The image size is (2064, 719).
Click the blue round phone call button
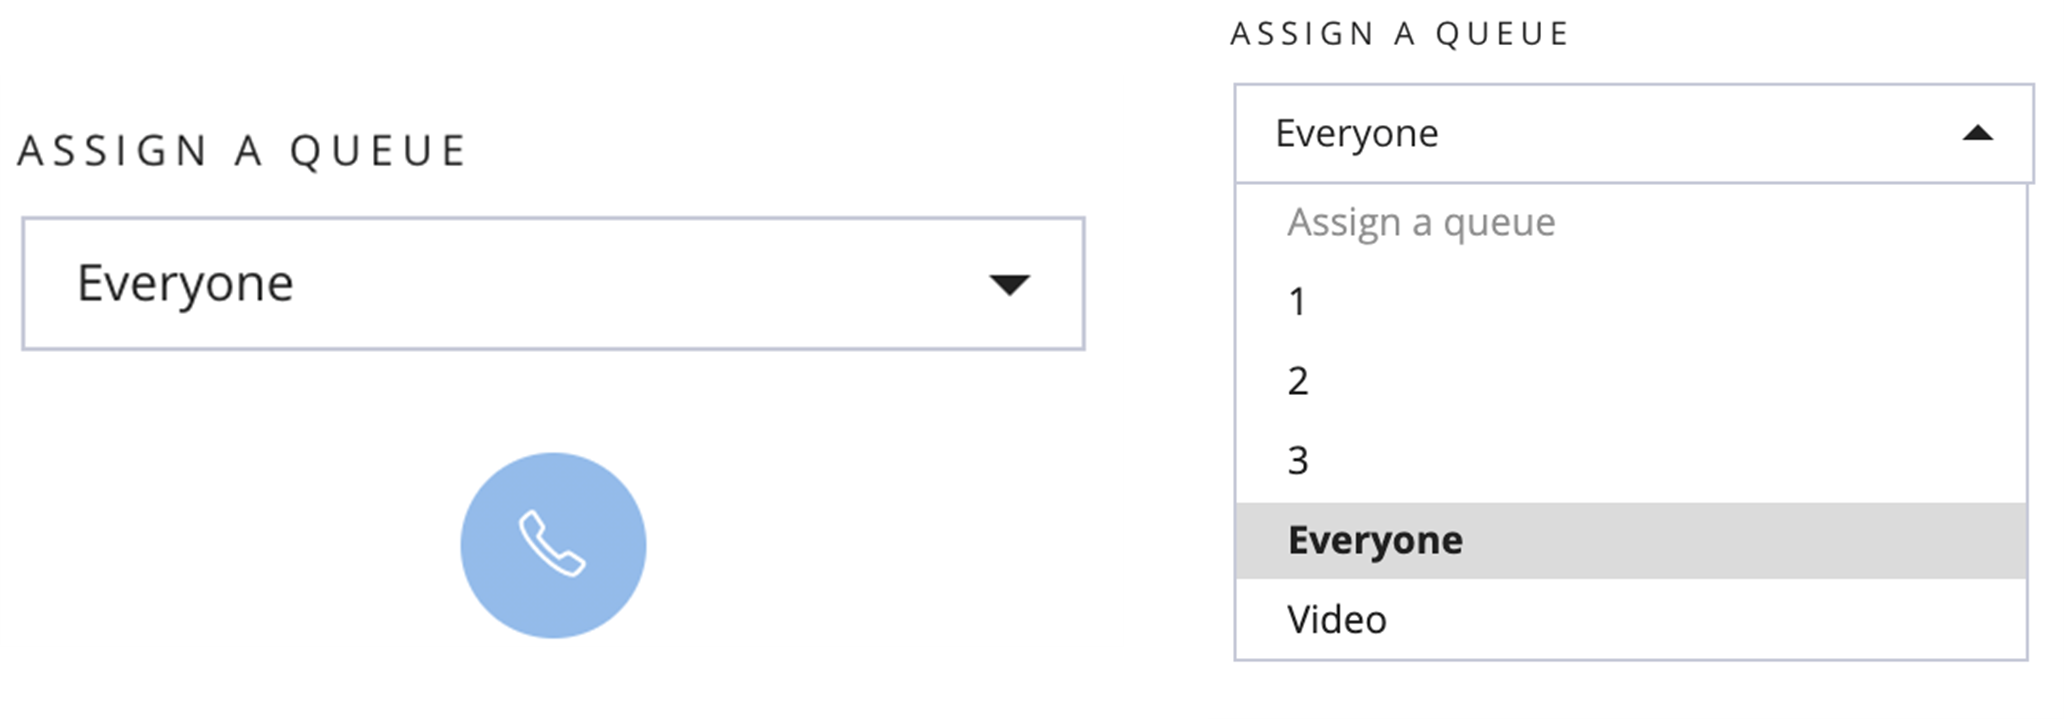click(553, 545)
